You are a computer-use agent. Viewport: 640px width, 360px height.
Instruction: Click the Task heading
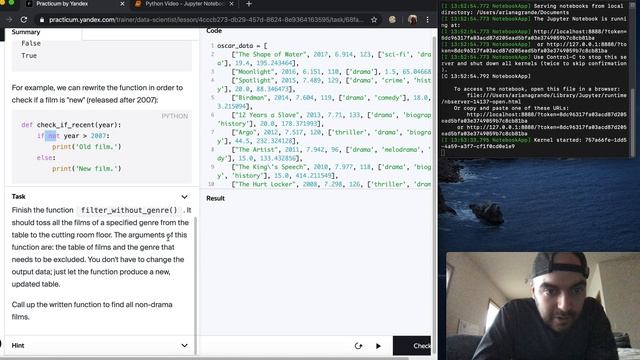point(18,196)
